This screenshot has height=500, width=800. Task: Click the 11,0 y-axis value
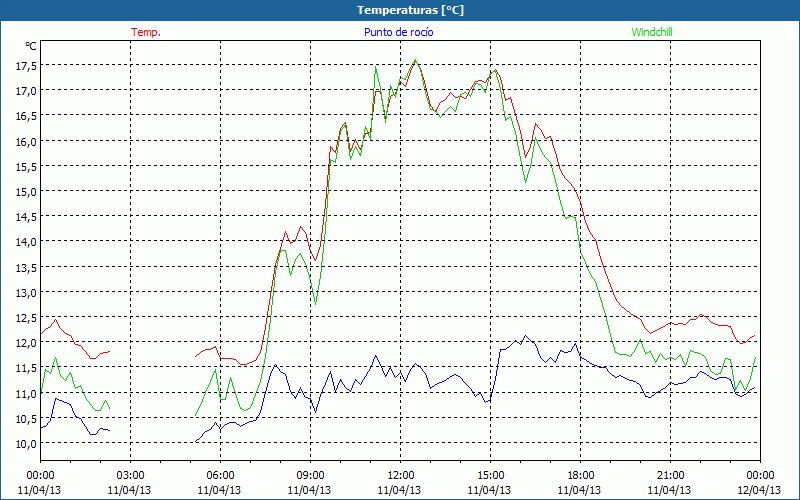tap(26, 393)
